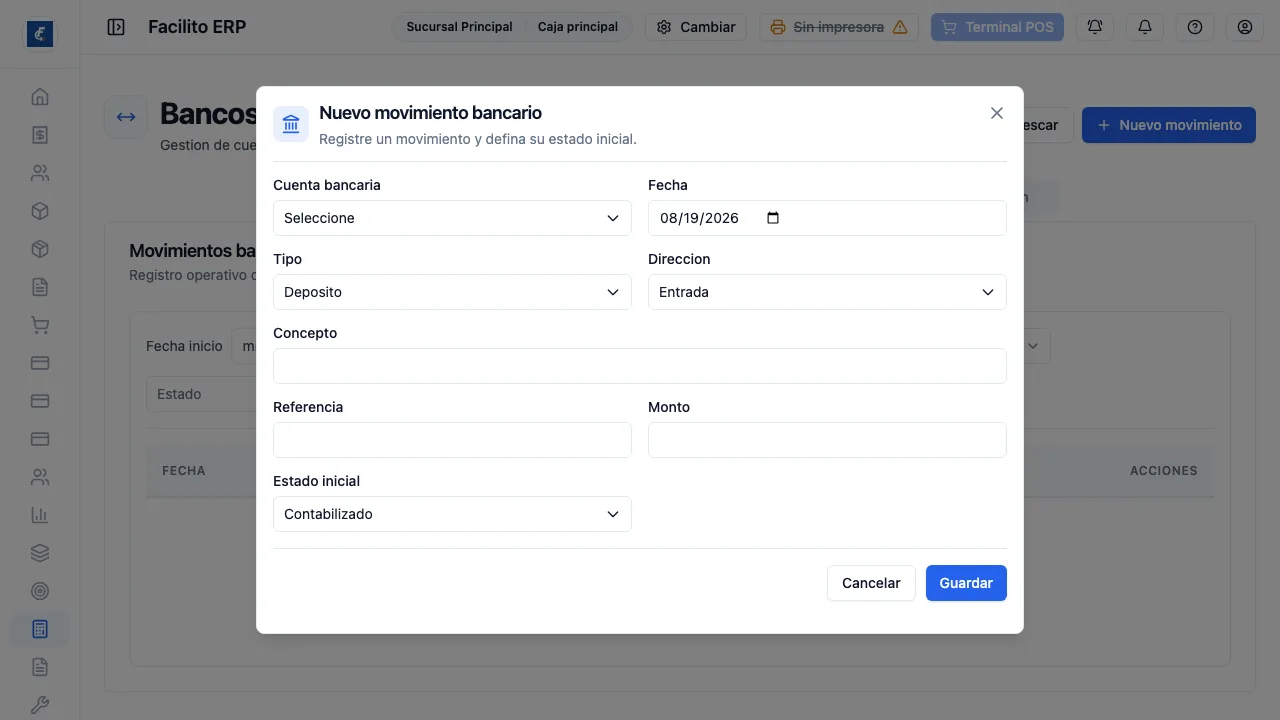Viewport: 1280px width, 720px height.
Task: Open the target sidebar icon
Action: point(40,591)
